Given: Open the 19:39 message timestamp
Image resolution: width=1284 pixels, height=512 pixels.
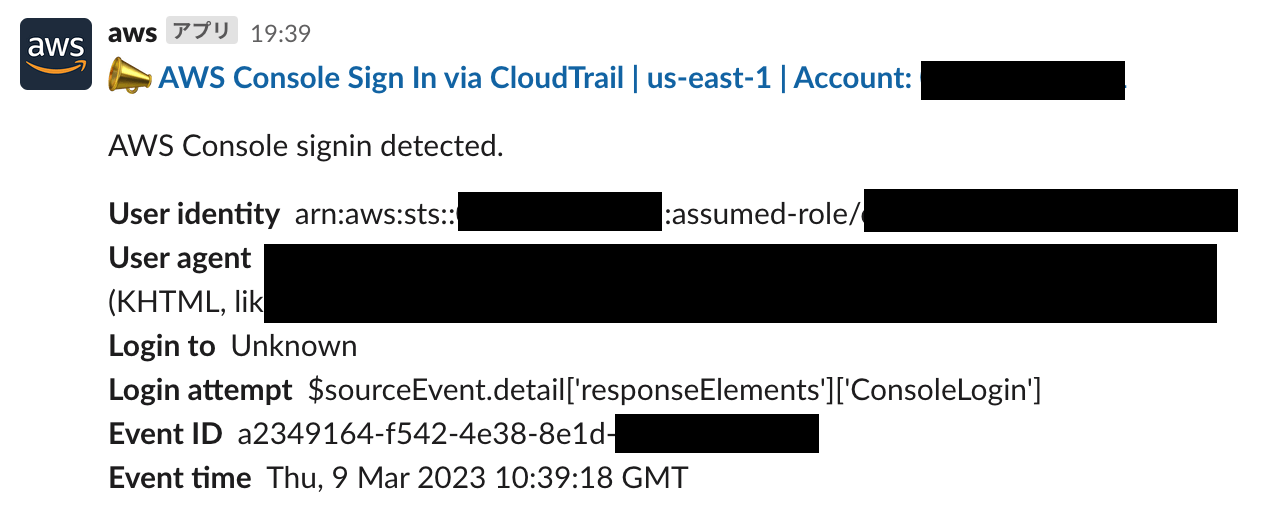Looking at the screenshot, I should 280,33.
